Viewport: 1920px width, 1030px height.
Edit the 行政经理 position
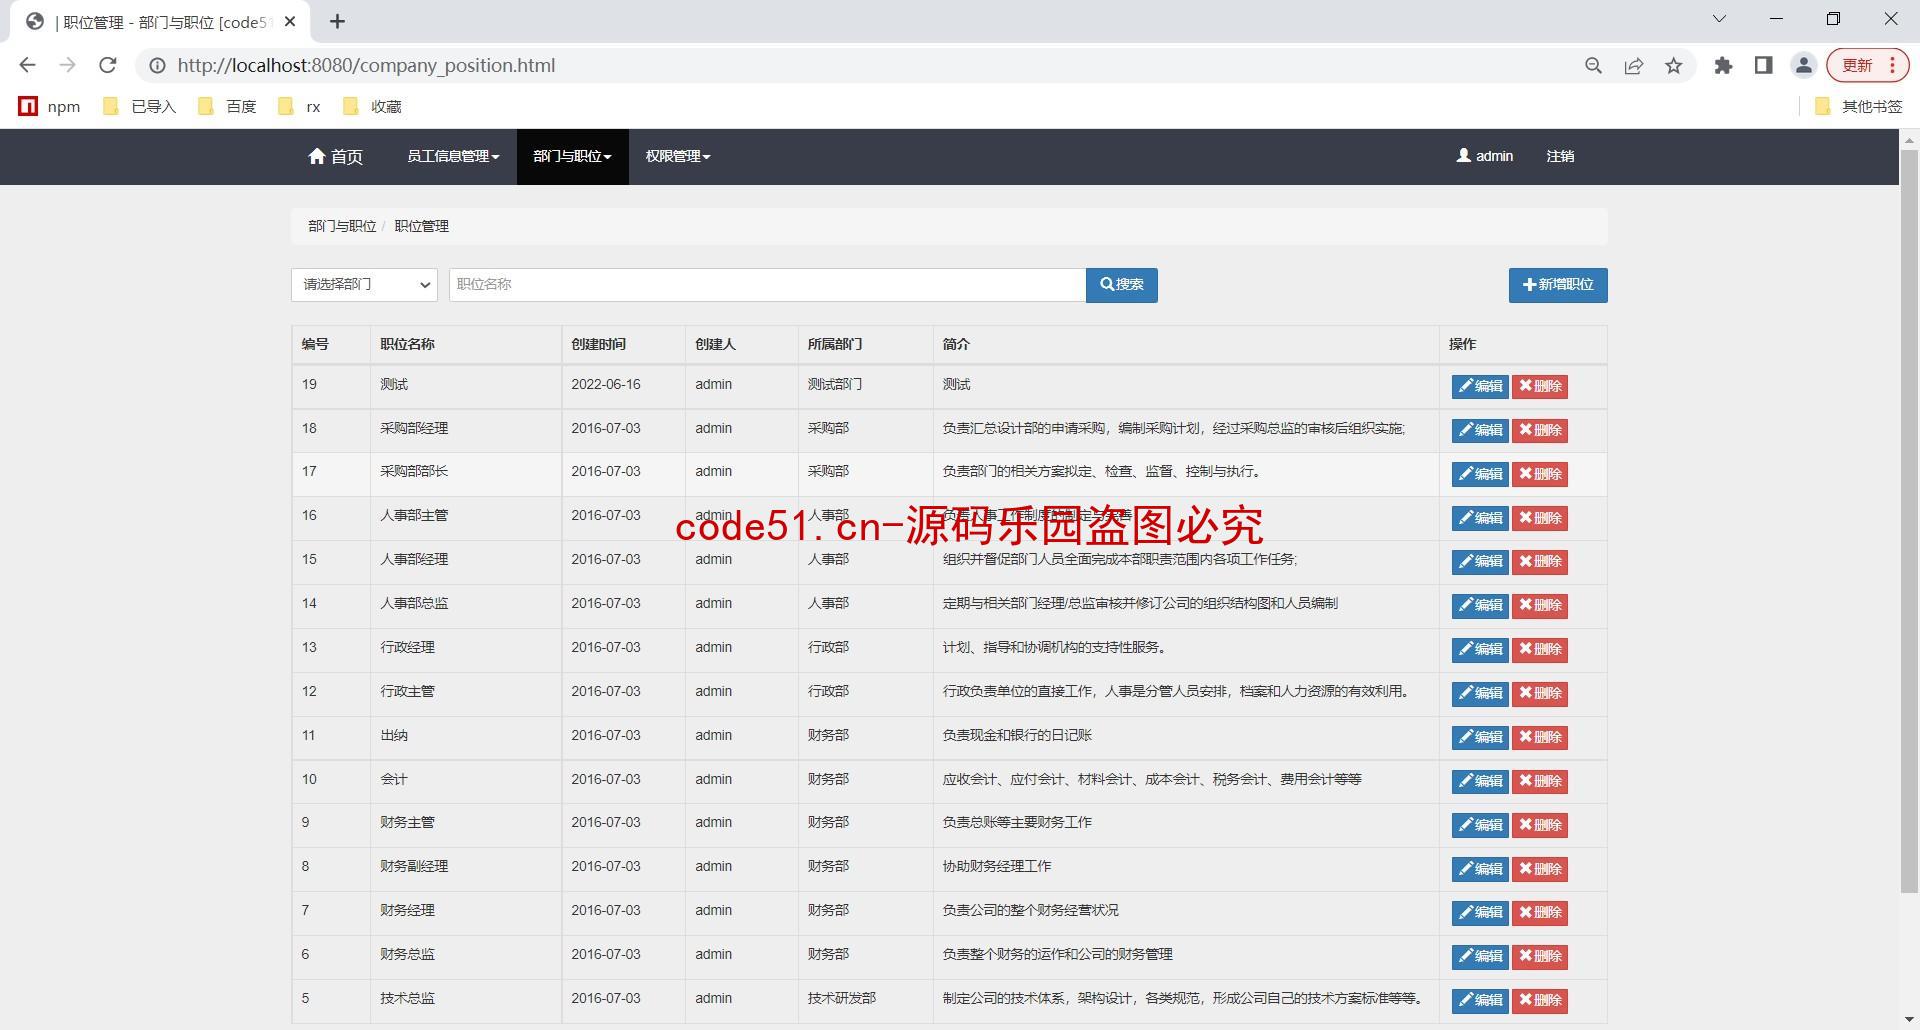pyautogui.click(x=1480, y=649)
